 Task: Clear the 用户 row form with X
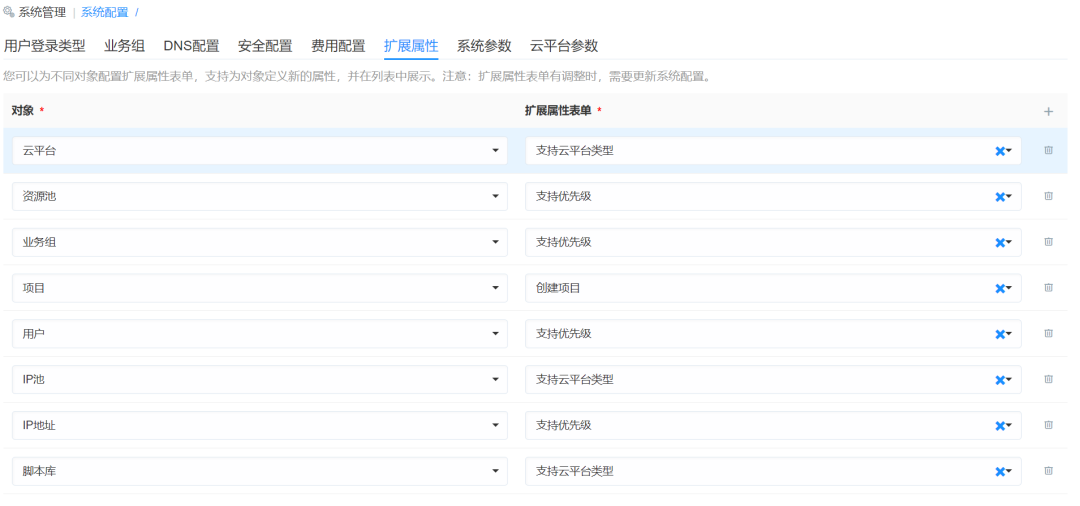[999, 334]
